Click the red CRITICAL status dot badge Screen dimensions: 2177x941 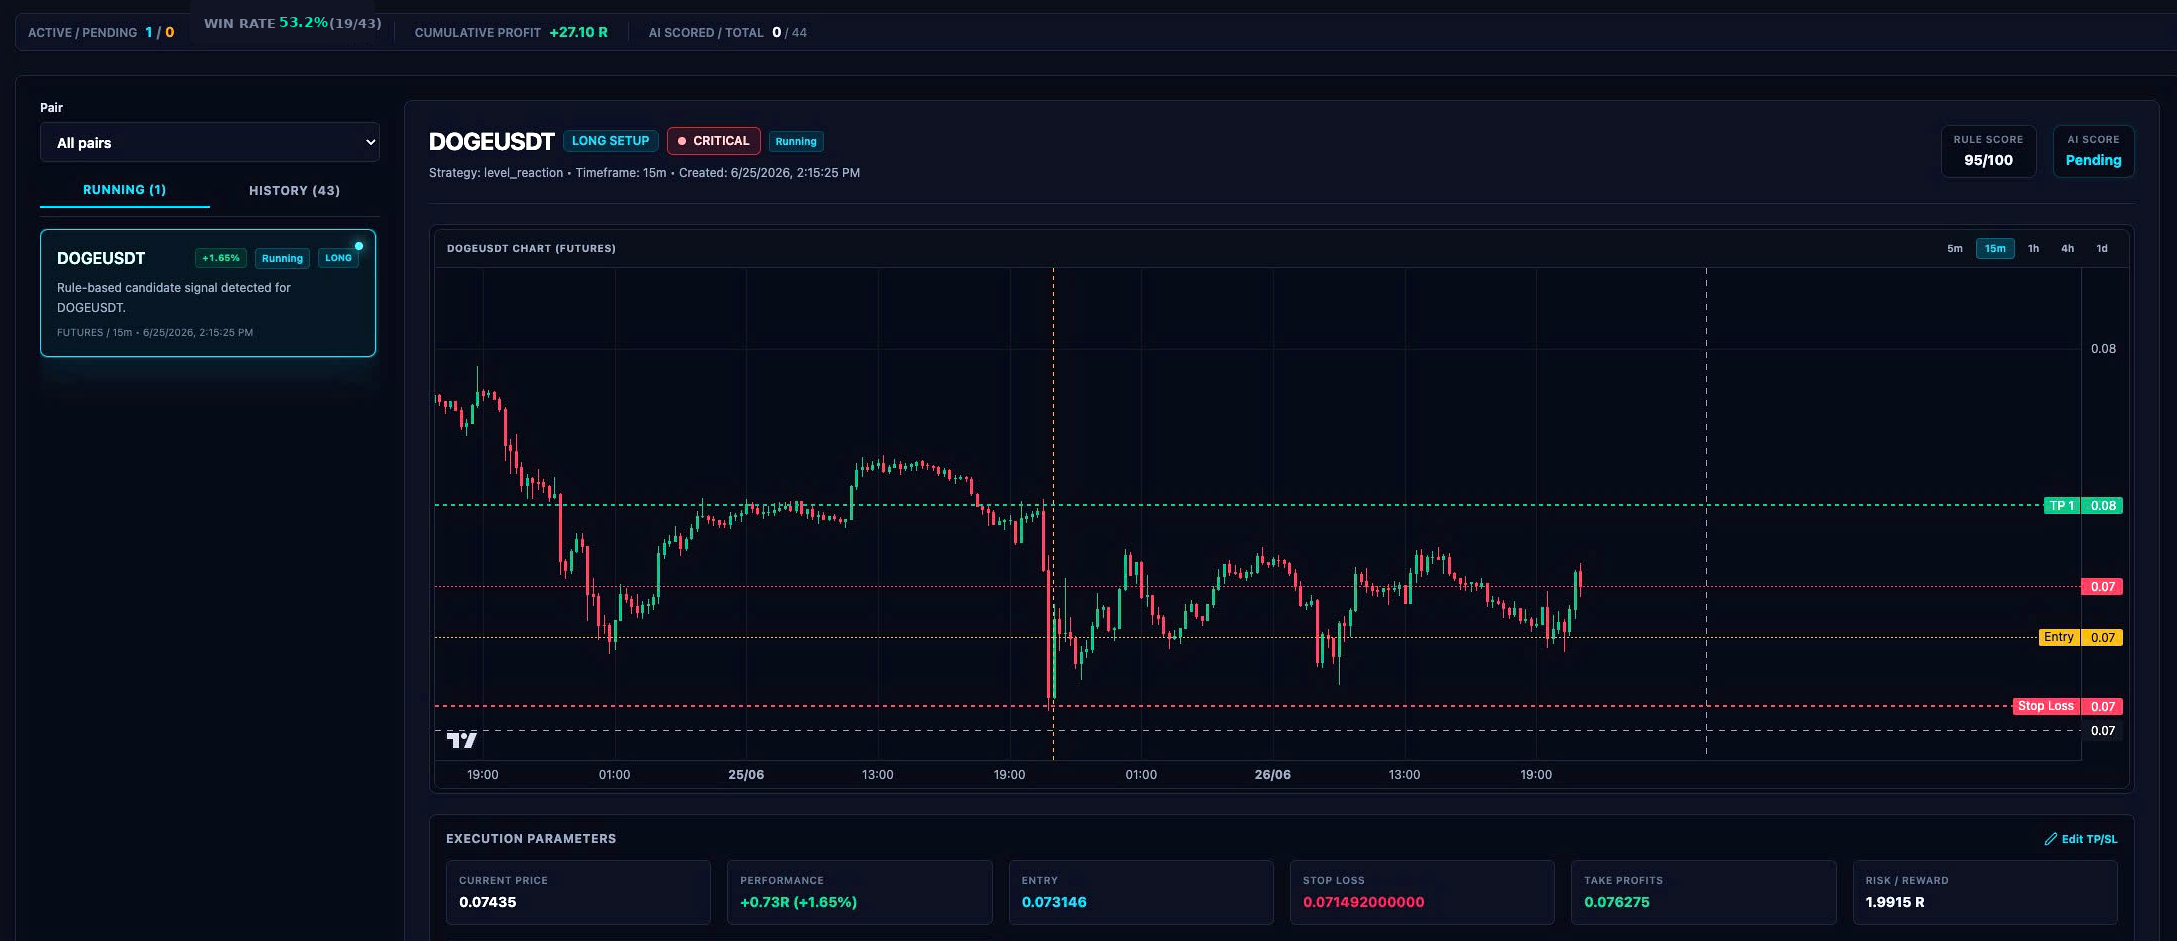point(714,141)
